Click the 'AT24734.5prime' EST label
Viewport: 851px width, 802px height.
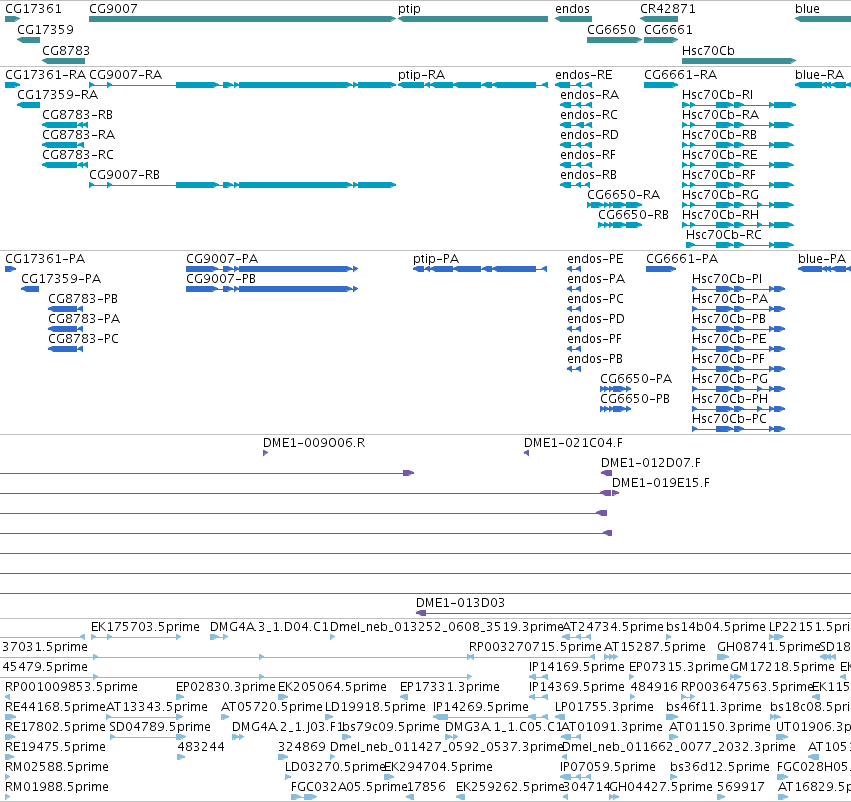coord(613,627)
